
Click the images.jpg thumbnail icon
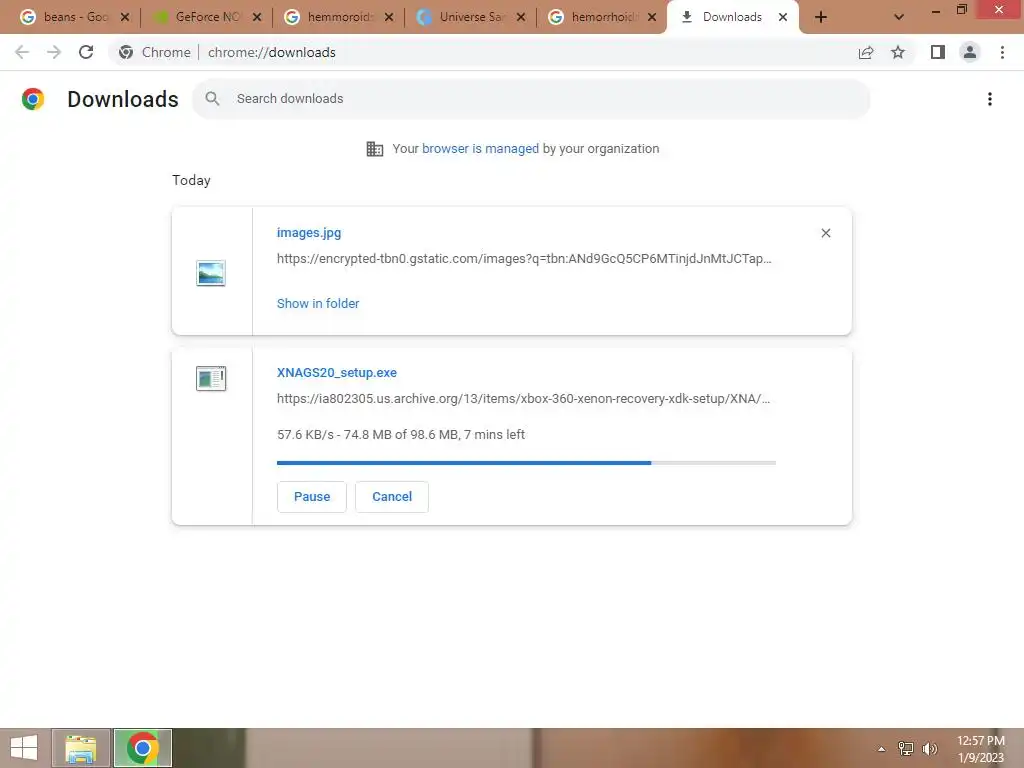tap(211, 273)
